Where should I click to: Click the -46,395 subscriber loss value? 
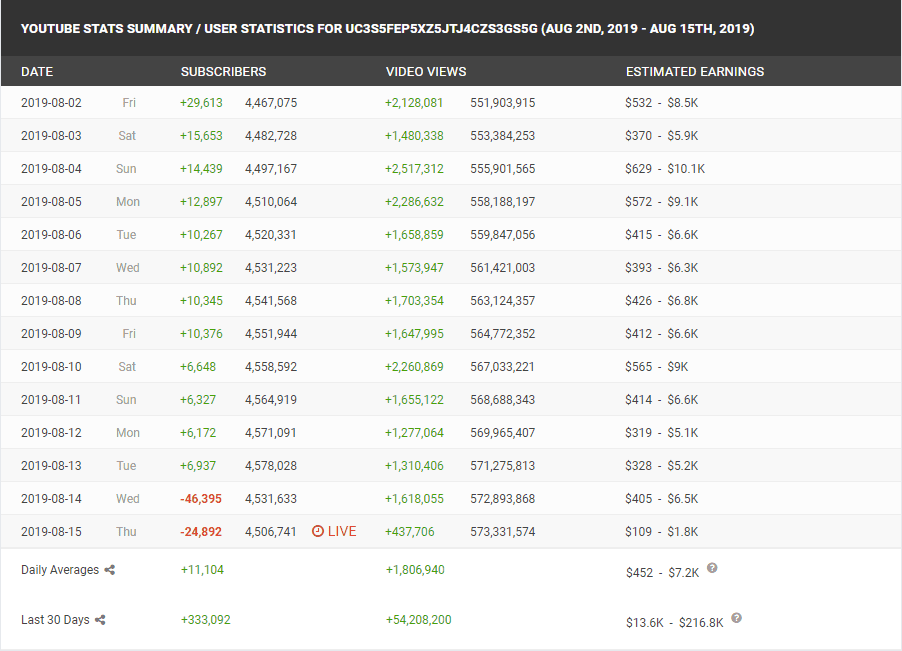(x=202, y=499)
